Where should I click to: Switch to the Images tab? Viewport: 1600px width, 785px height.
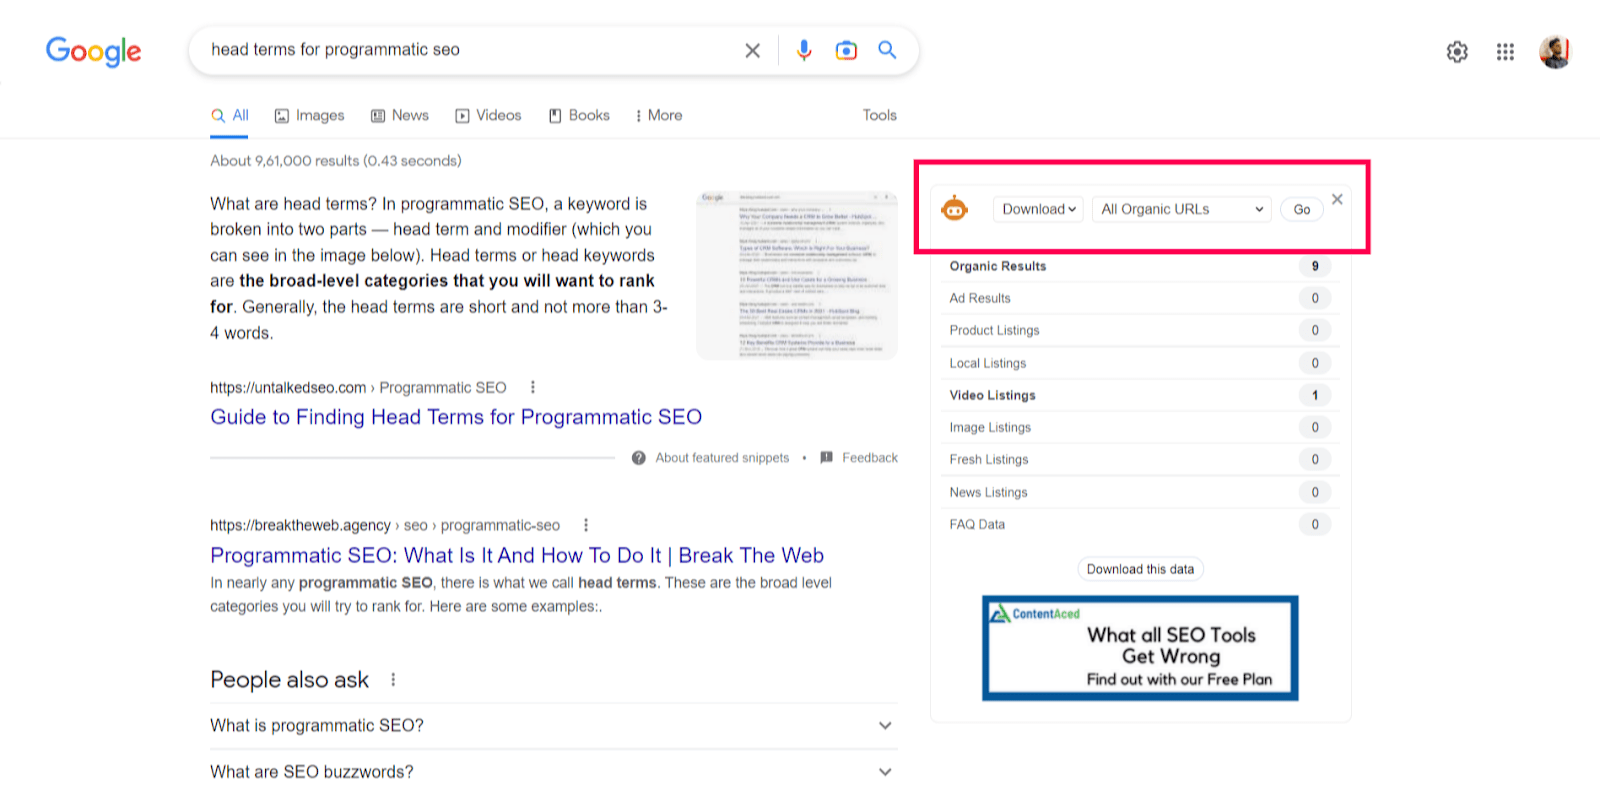309,115
